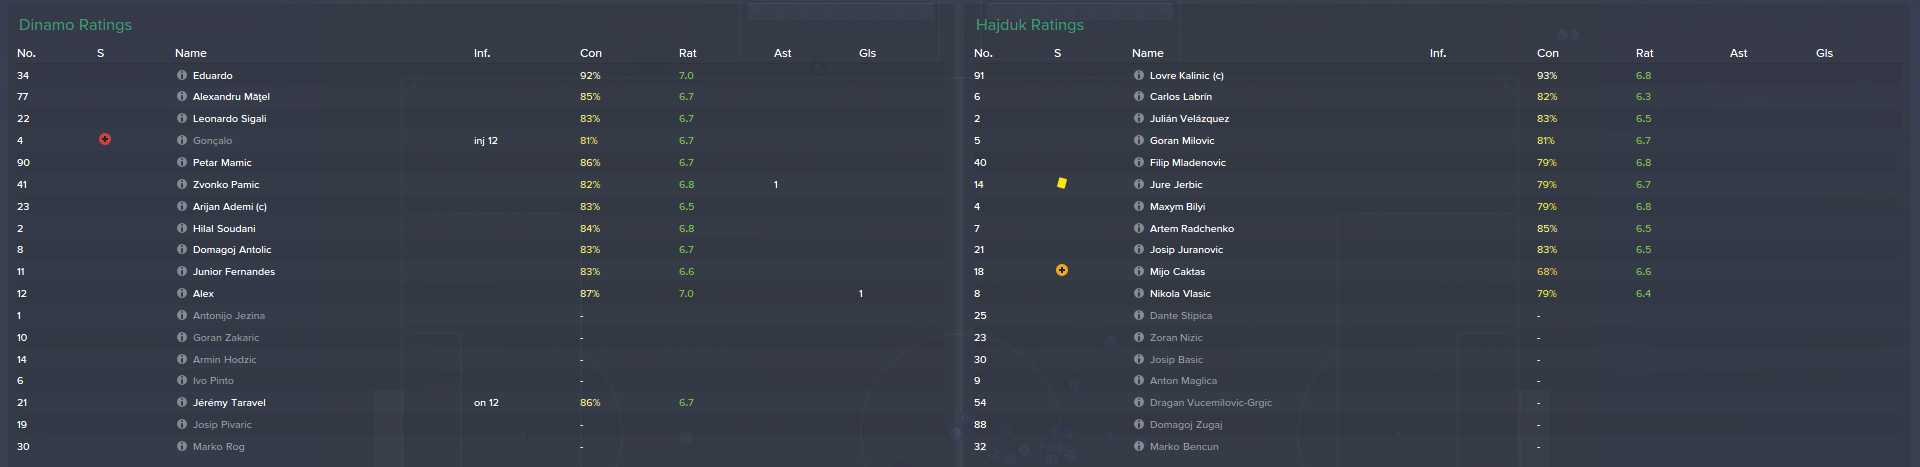Click the info icon beside Lovre Kalinic
Image resolution: width=1920 pixels, height=467 pixels.
[1139, 75]
